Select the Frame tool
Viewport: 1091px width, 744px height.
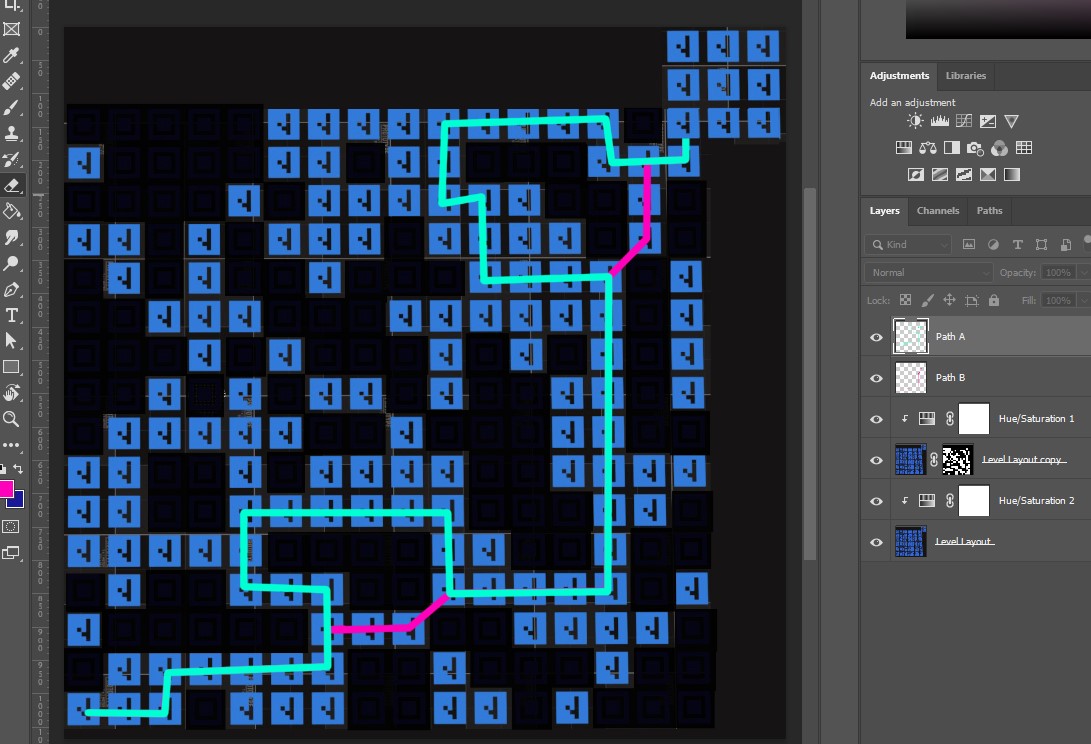[x=11, y=29]
